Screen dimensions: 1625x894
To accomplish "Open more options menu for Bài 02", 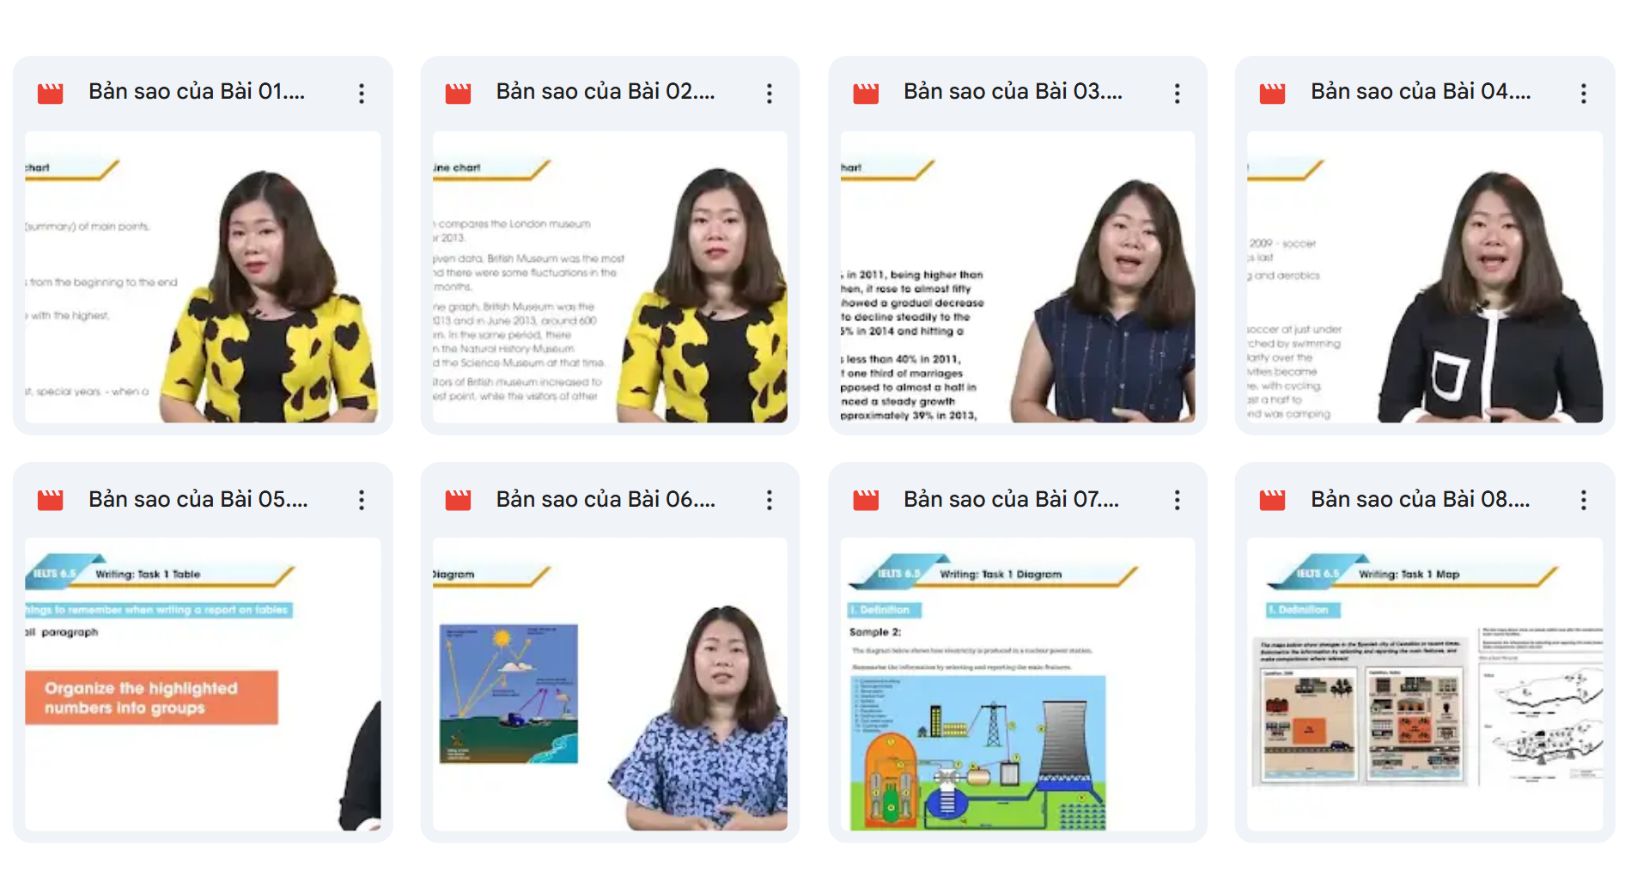I will pyautogui.click(x=769, y=94).
